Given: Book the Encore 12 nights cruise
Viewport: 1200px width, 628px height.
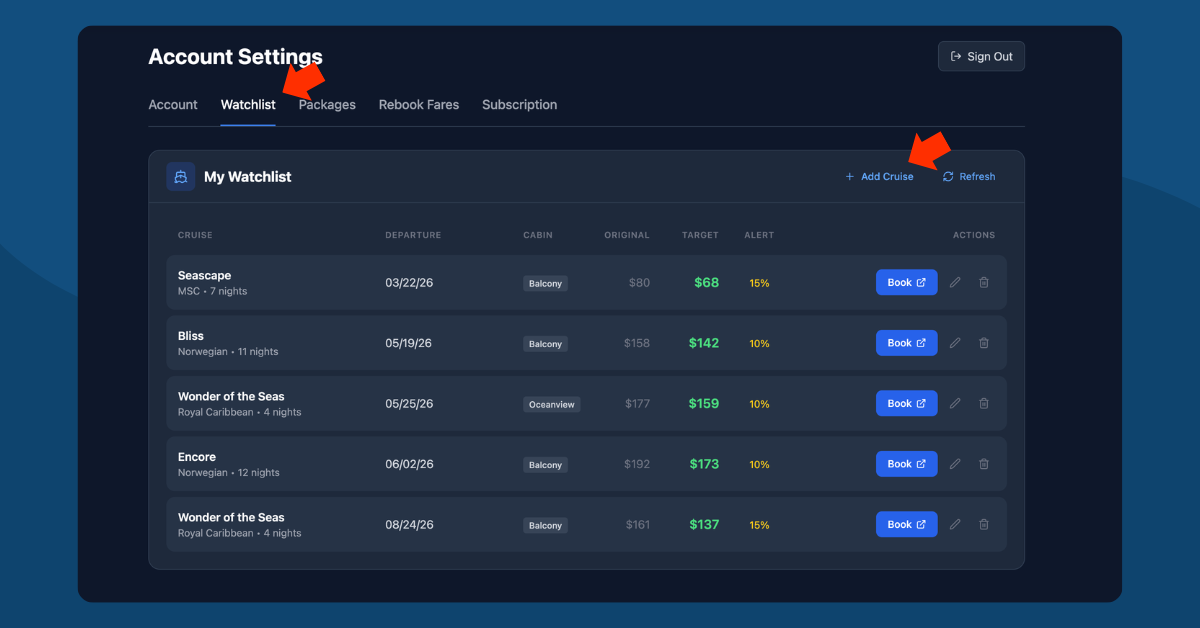Looking at the screenshot, I should 906,464.
